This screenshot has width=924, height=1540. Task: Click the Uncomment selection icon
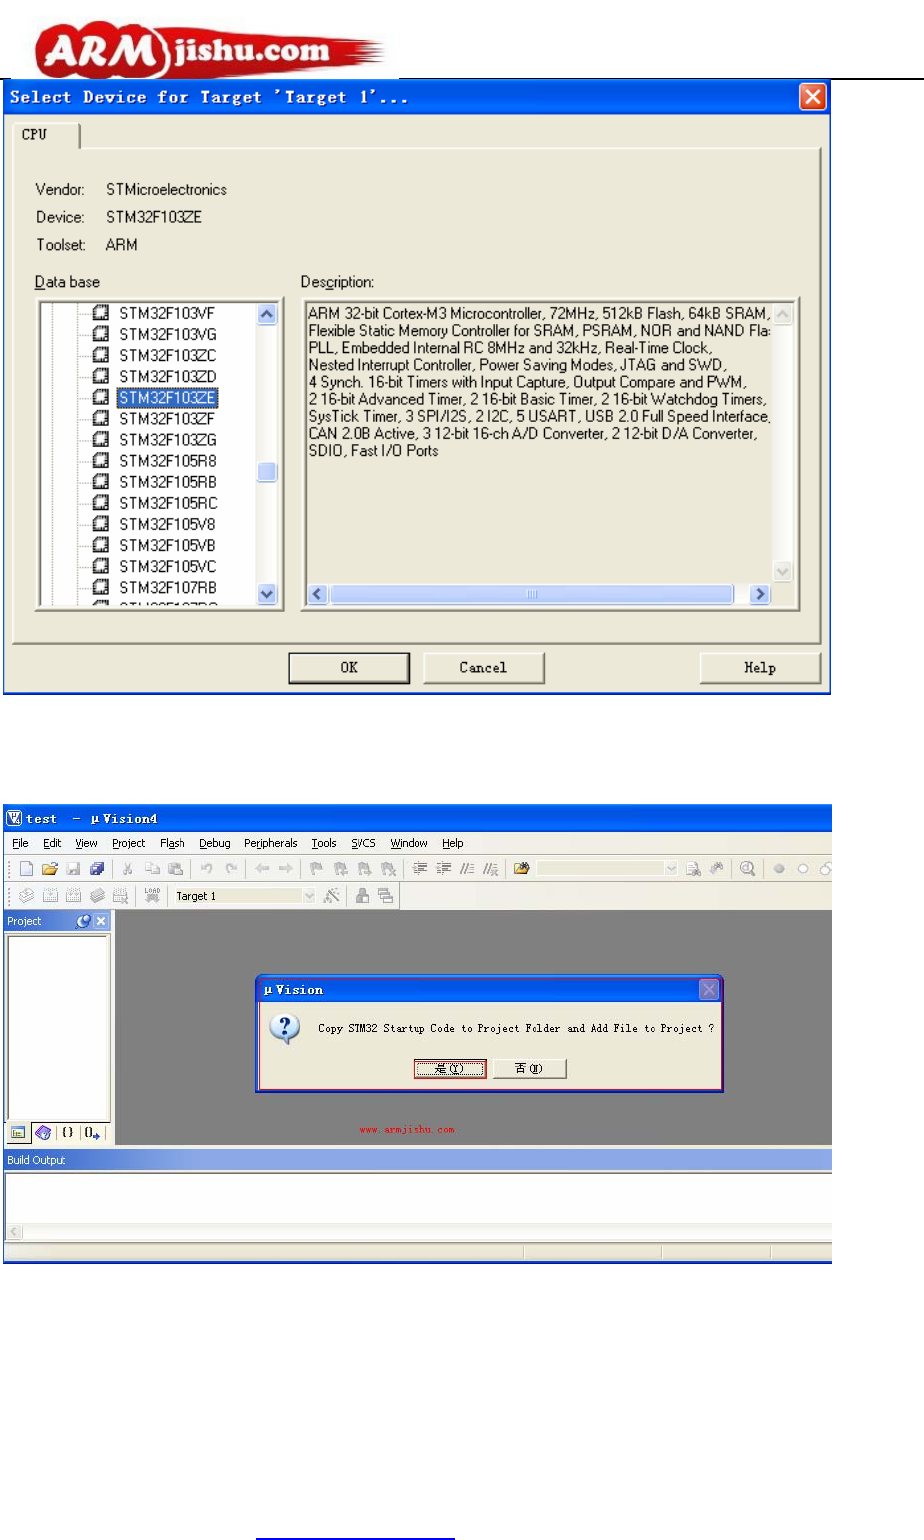click(x=491, y=869)
